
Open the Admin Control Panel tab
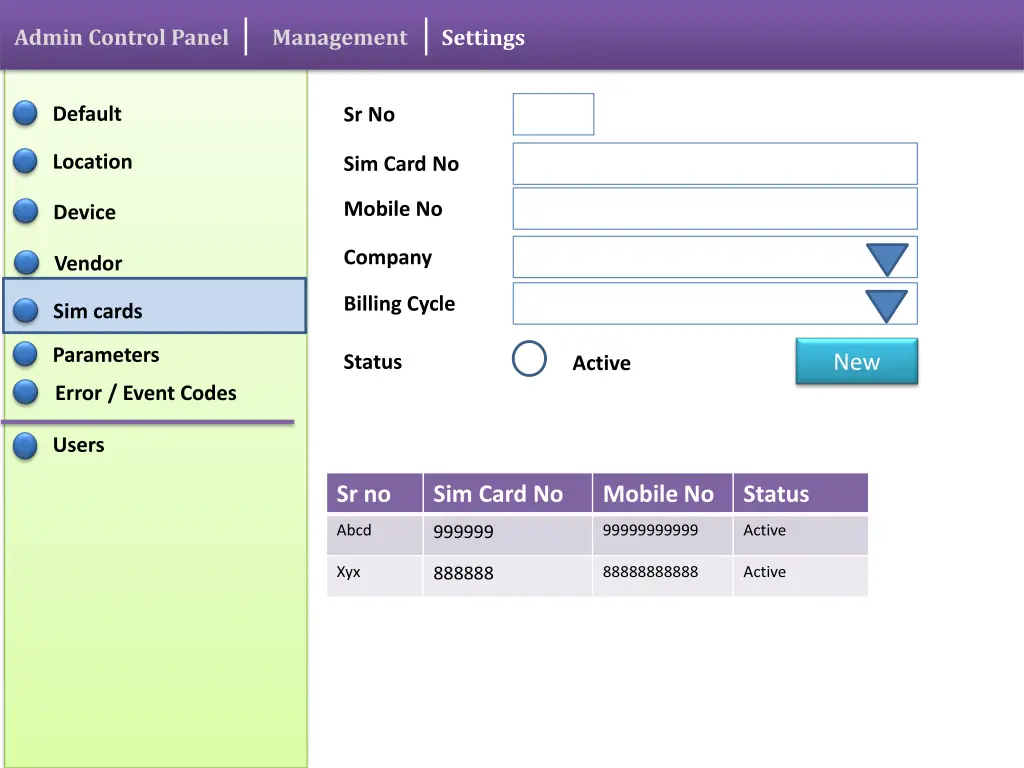point(121,38)
